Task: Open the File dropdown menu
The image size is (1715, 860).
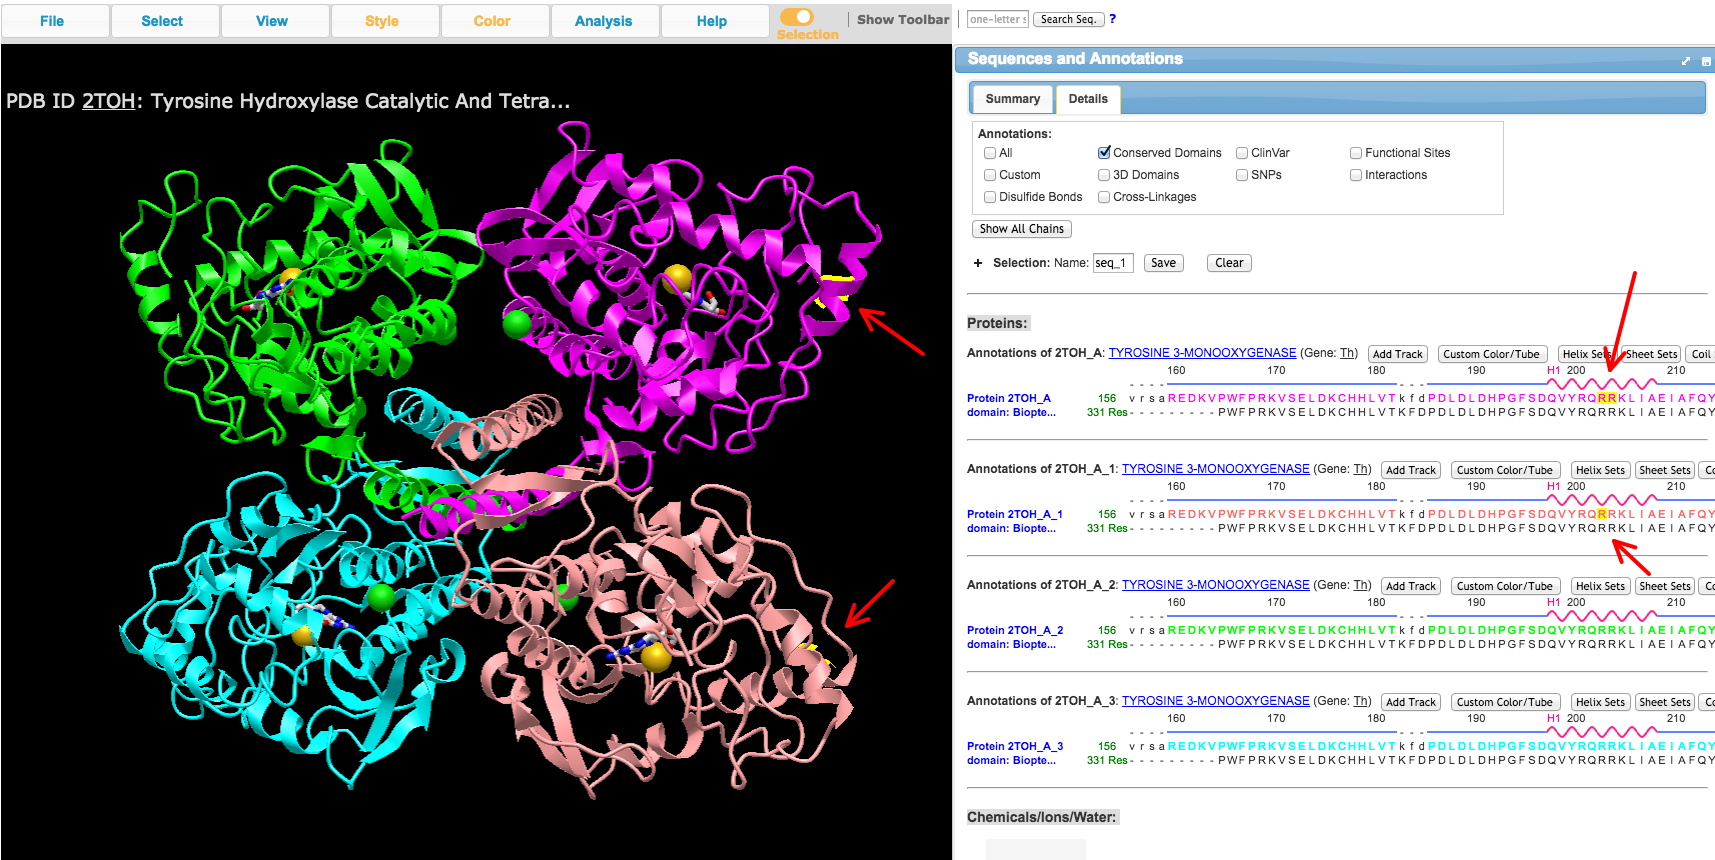Action: pos(52,21)
